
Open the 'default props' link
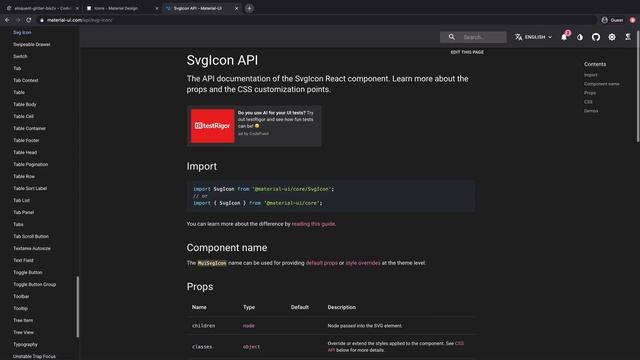point(322,263)
